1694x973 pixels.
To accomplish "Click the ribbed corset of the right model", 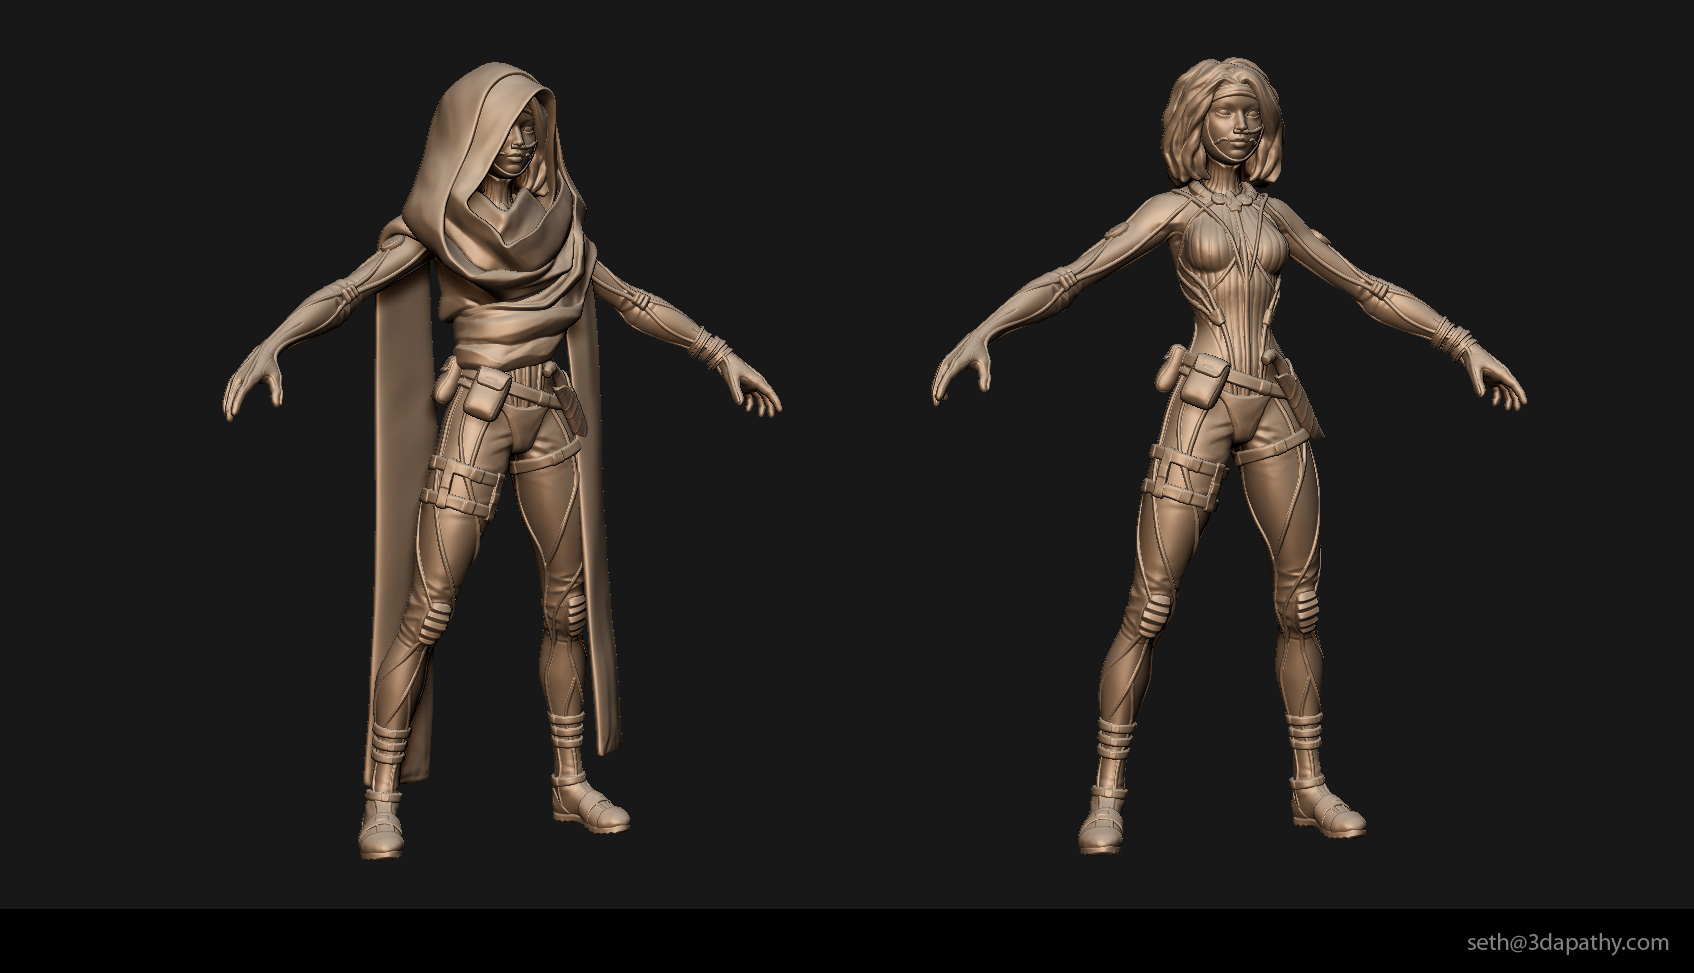I will [x=1226, y=290].
